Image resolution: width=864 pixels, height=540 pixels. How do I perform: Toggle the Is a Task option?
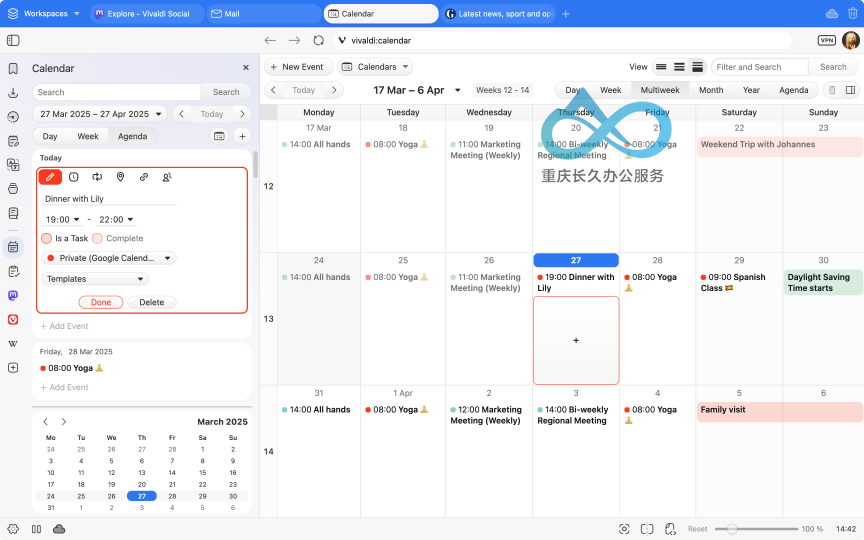click(x=47, y=238)
